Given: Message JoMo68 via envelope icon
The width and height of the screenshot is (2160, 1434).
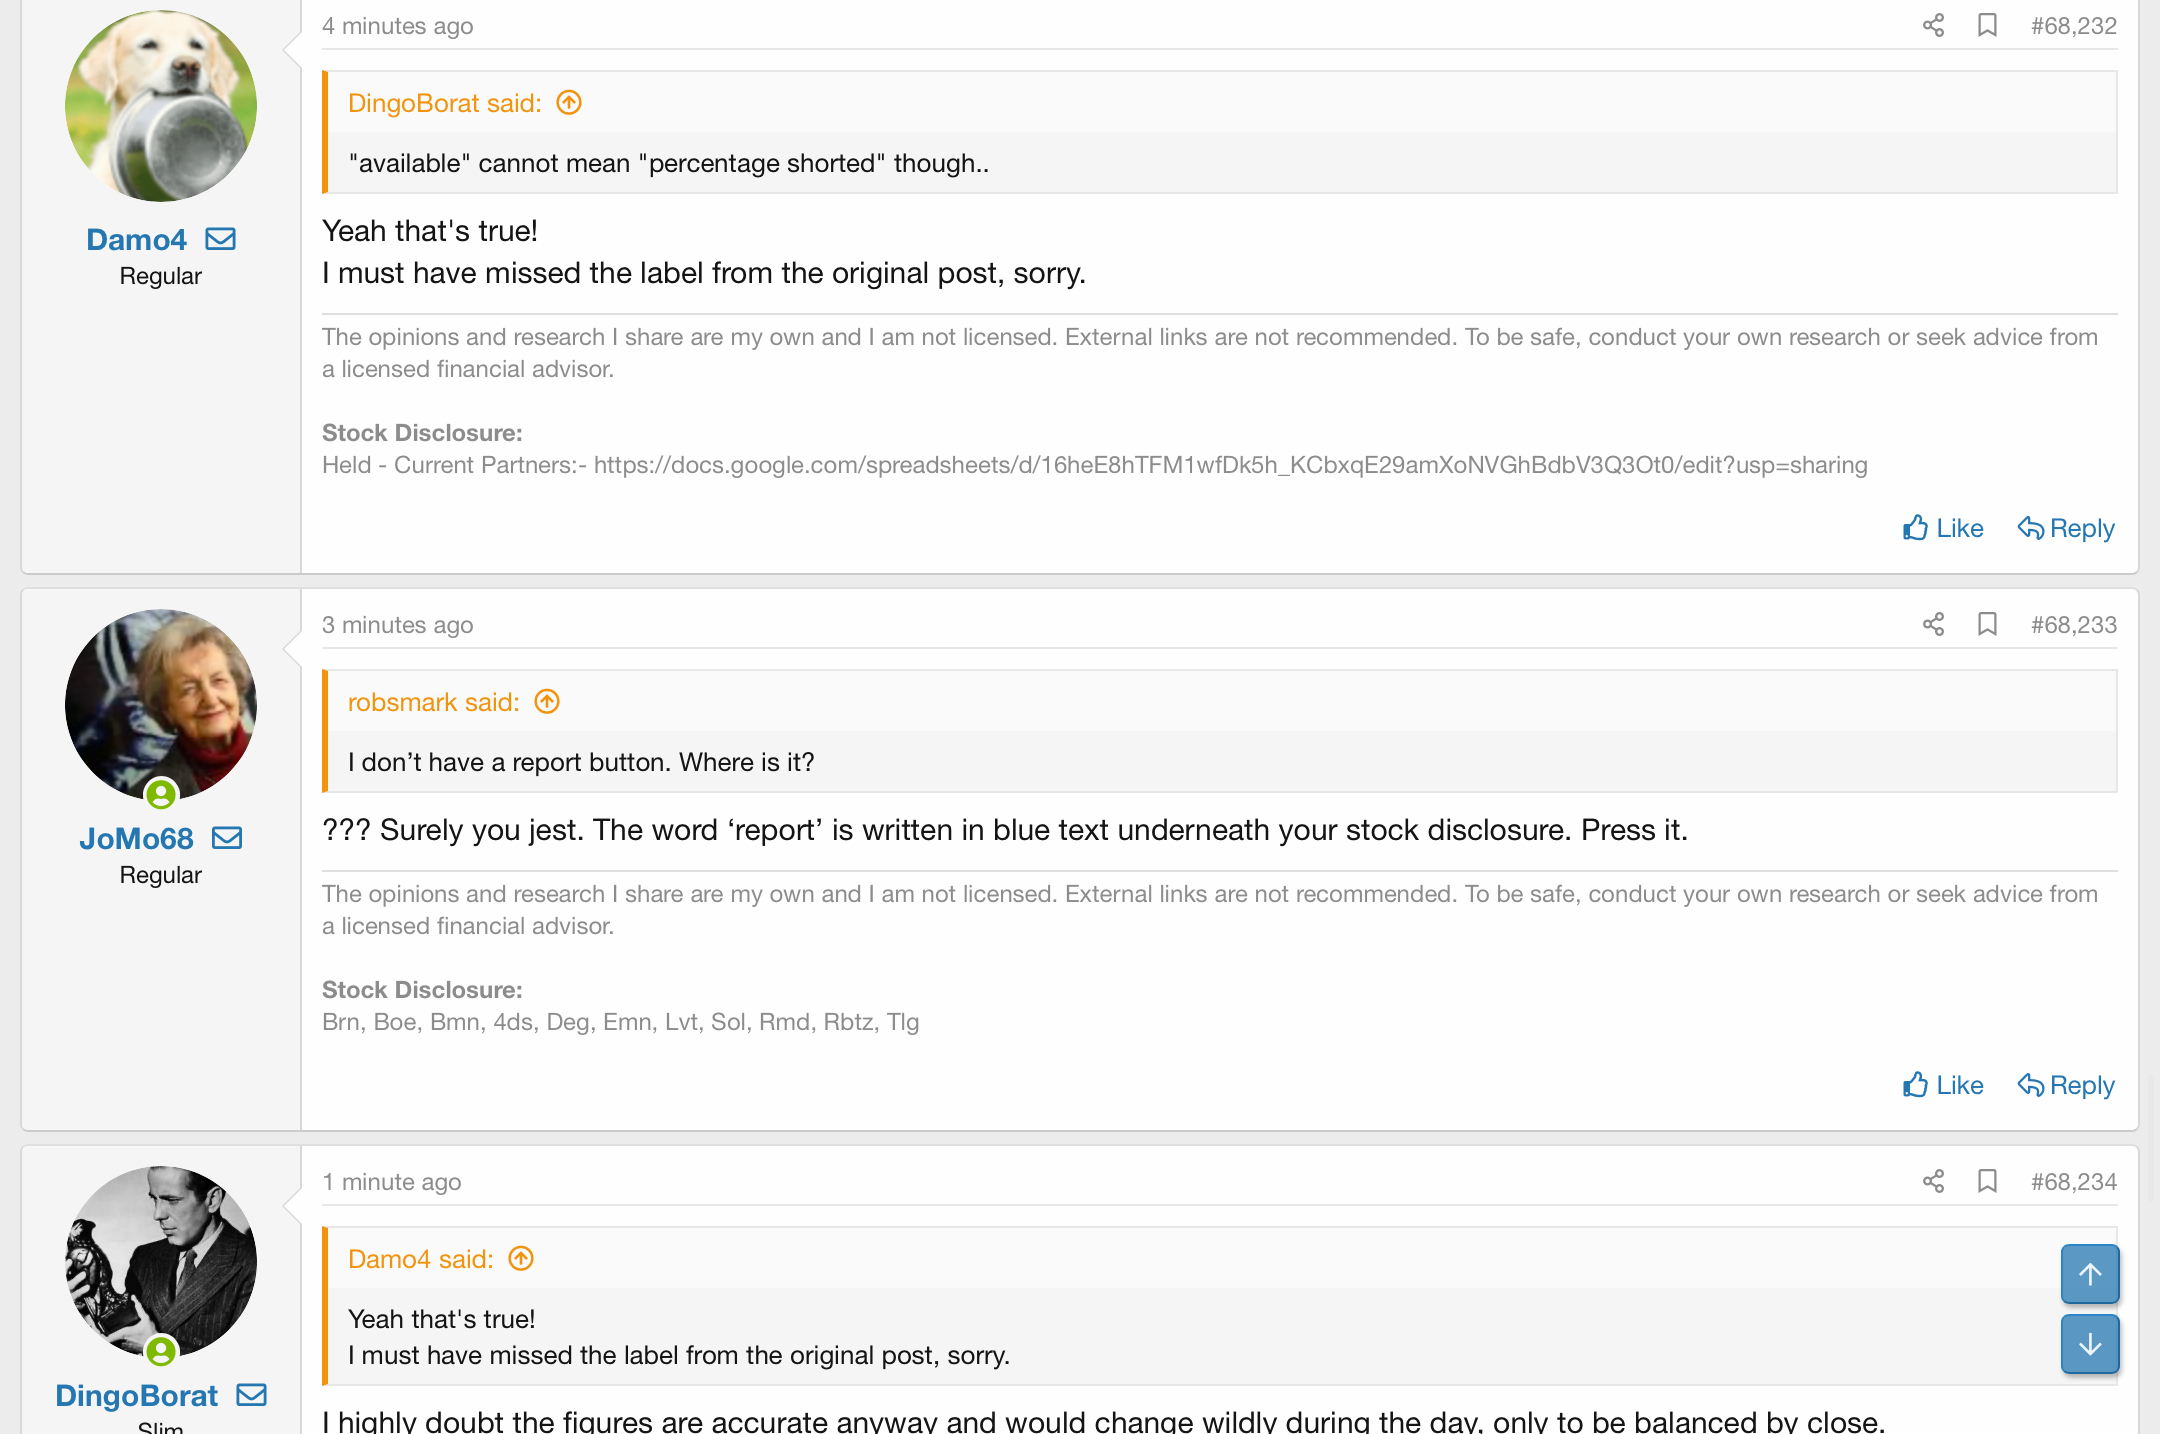Looking at the screenshot, I should [227, 838].
